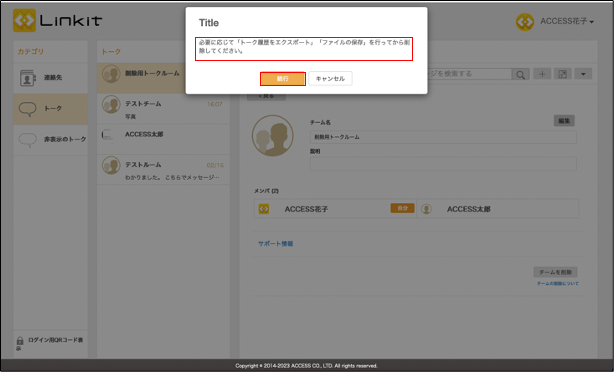
Task: Click ACCESS太郎 member avatar icon
Action: coord(426,209)
